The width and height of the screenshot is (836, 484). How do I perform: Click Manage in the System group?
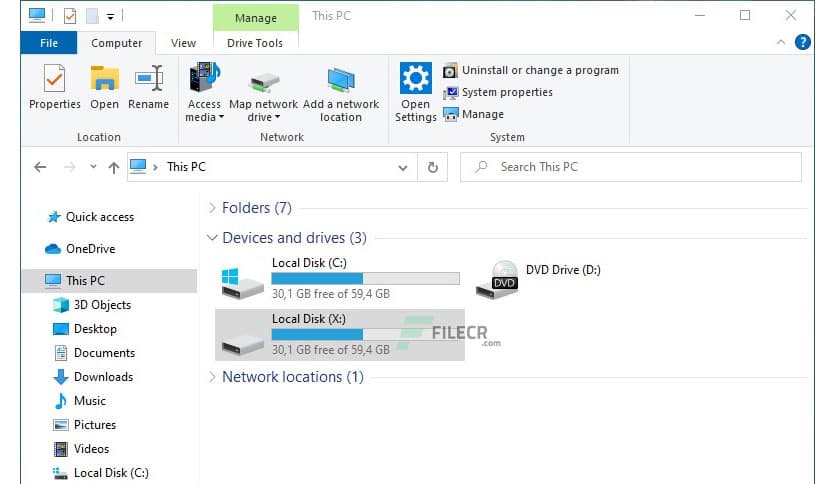tap(473, 114)
